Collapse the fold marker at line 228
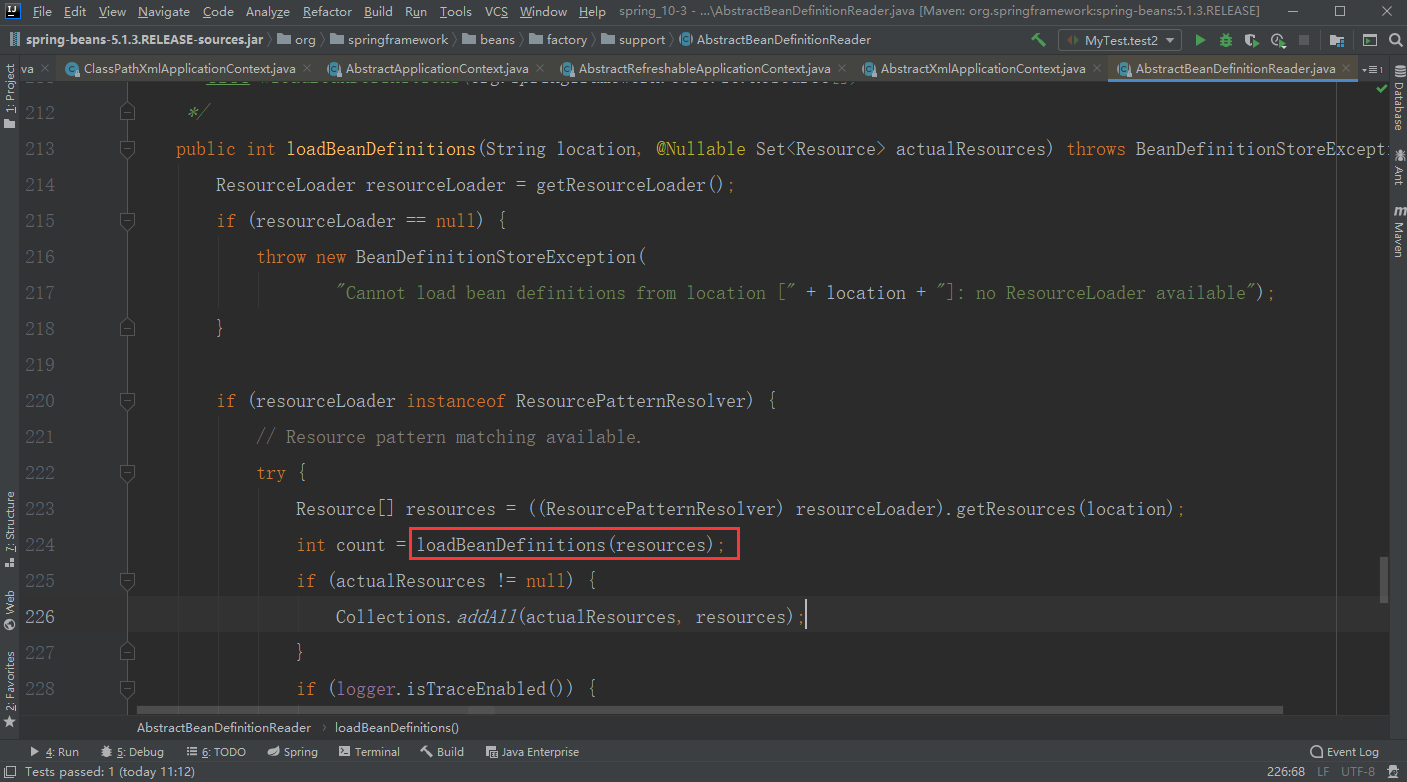Screen dimensions: 1407x782 coord(127,689)
